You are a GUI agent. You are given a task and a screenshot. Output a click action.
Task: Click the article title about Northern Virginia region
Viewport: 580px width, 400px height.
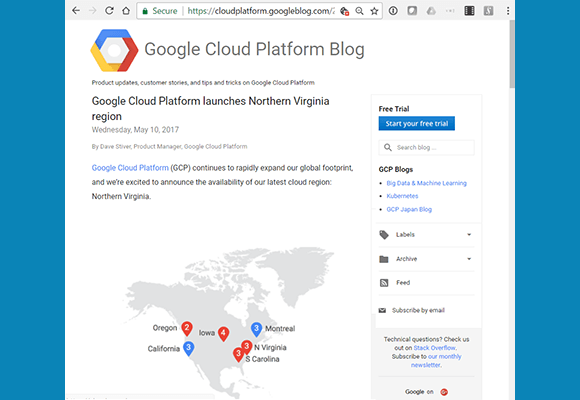point(210,108)
